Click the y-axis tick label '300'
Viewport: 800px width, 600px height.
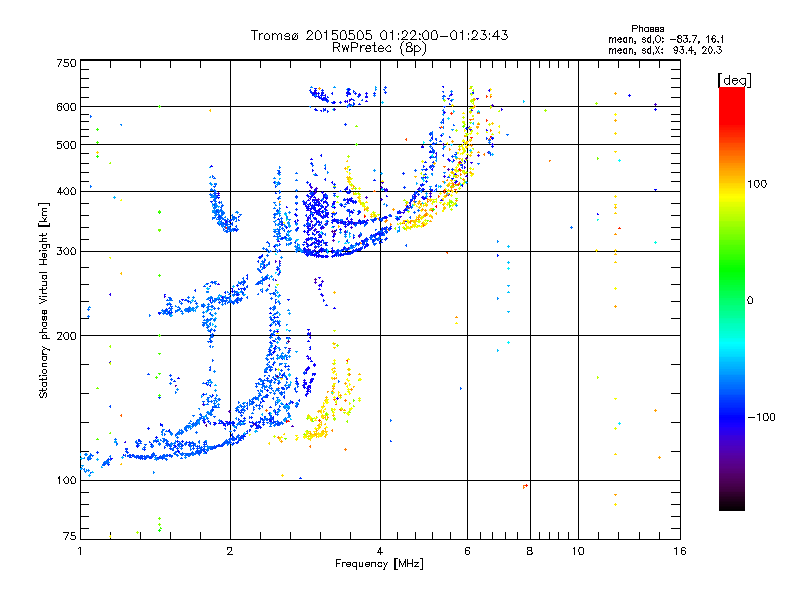click(66, 252)
